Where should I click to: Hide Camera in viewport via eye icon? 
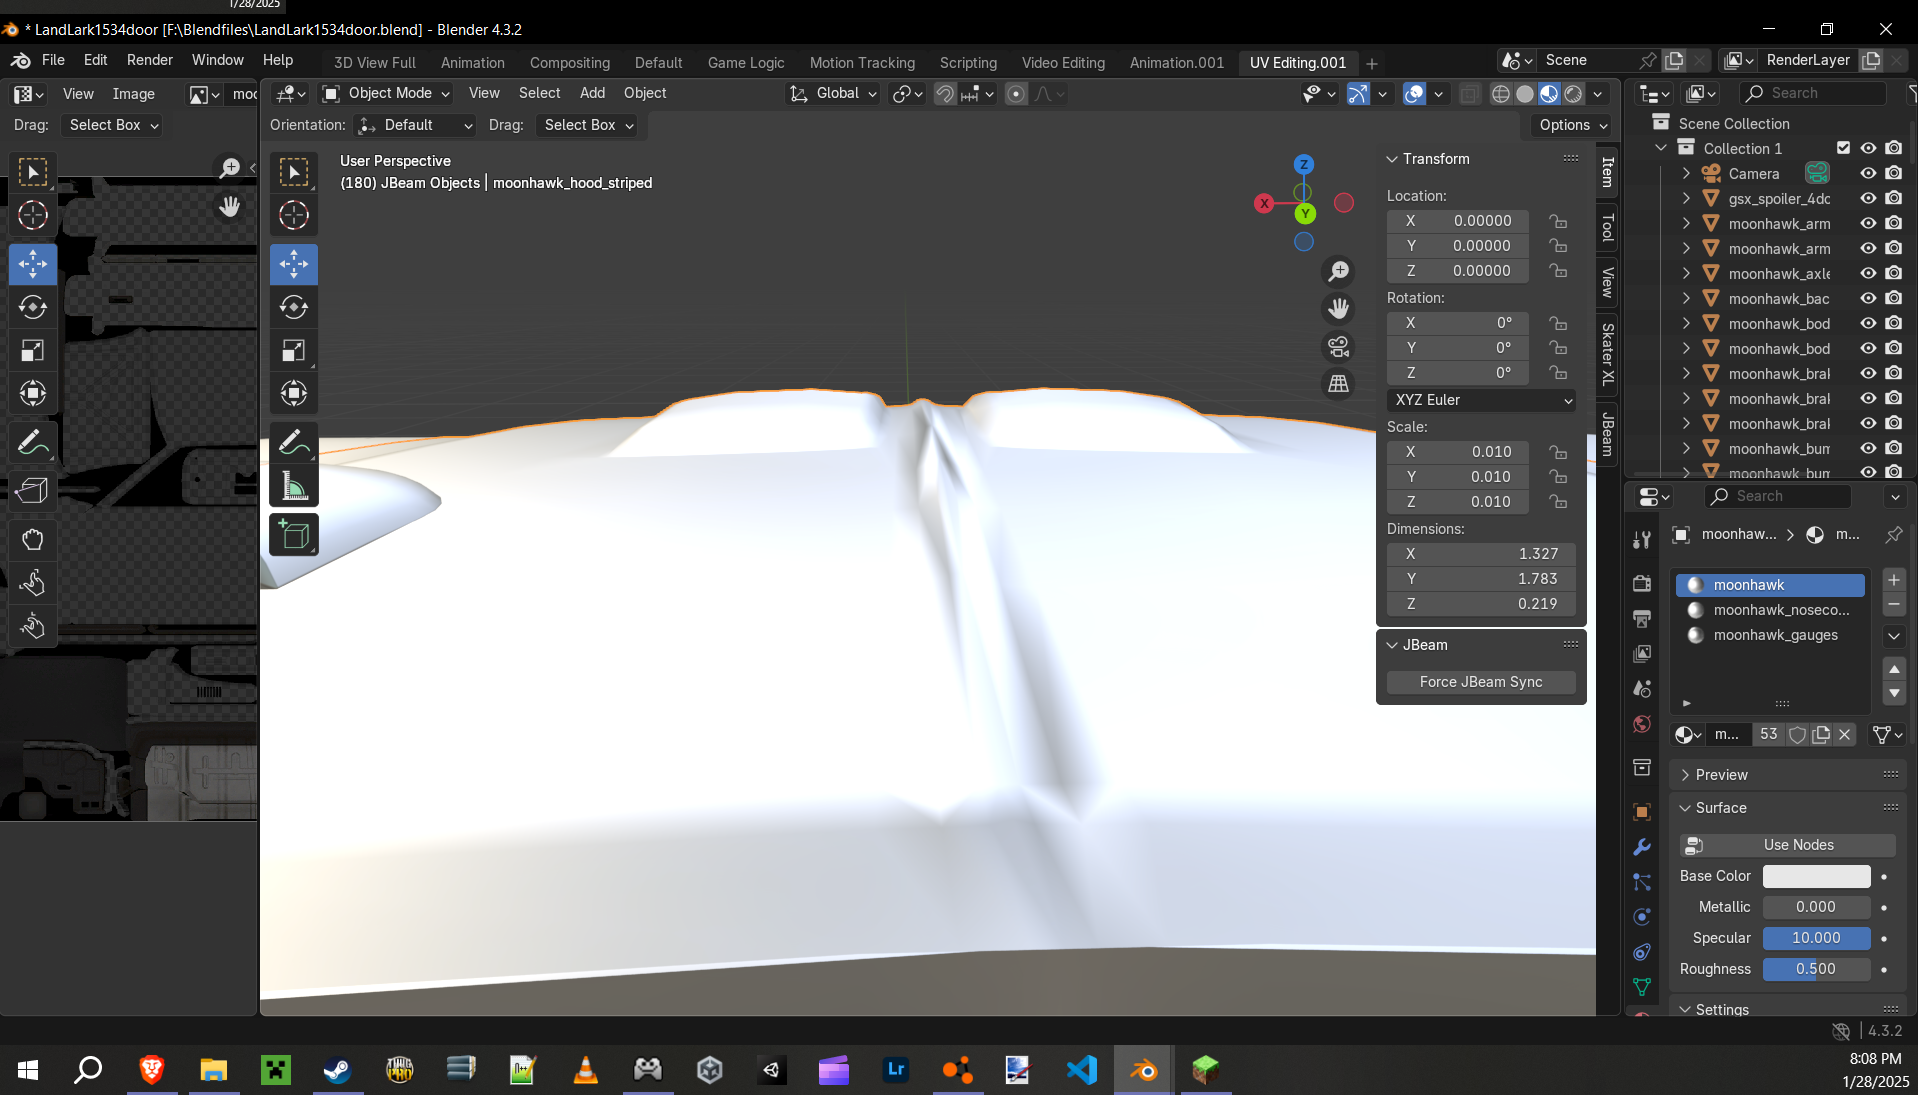click(1868, 173)
